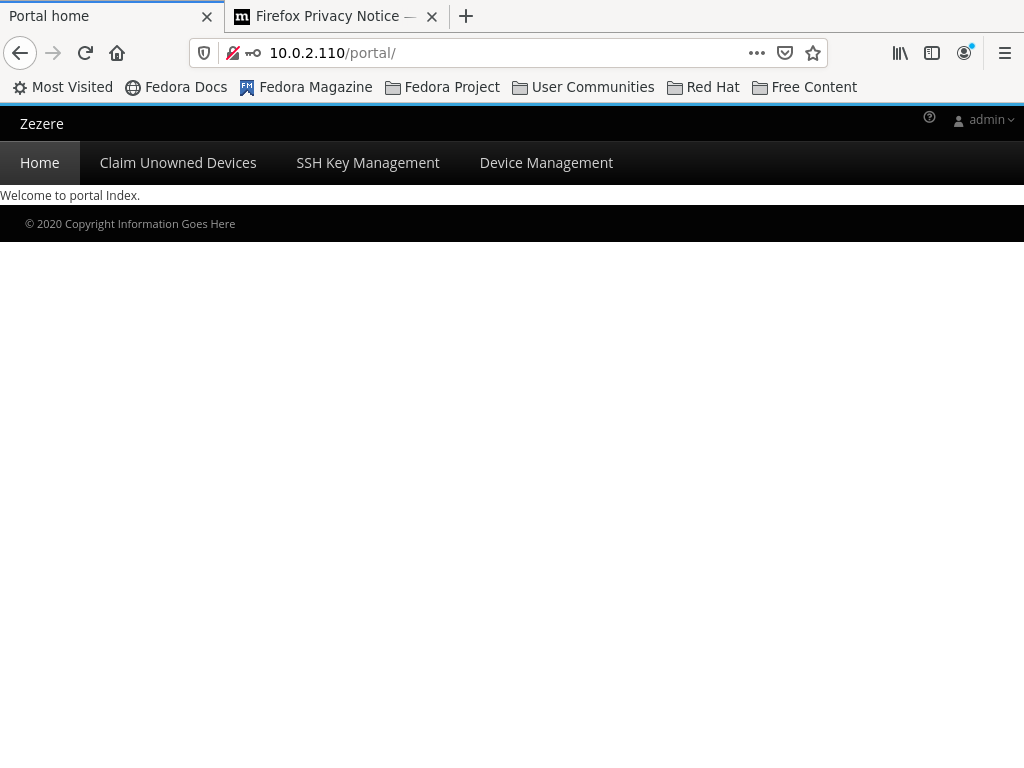This screenshot has width=1024, height=768.
Task: Go back with the browser back arrow
Action: click(x=20, y=53)
